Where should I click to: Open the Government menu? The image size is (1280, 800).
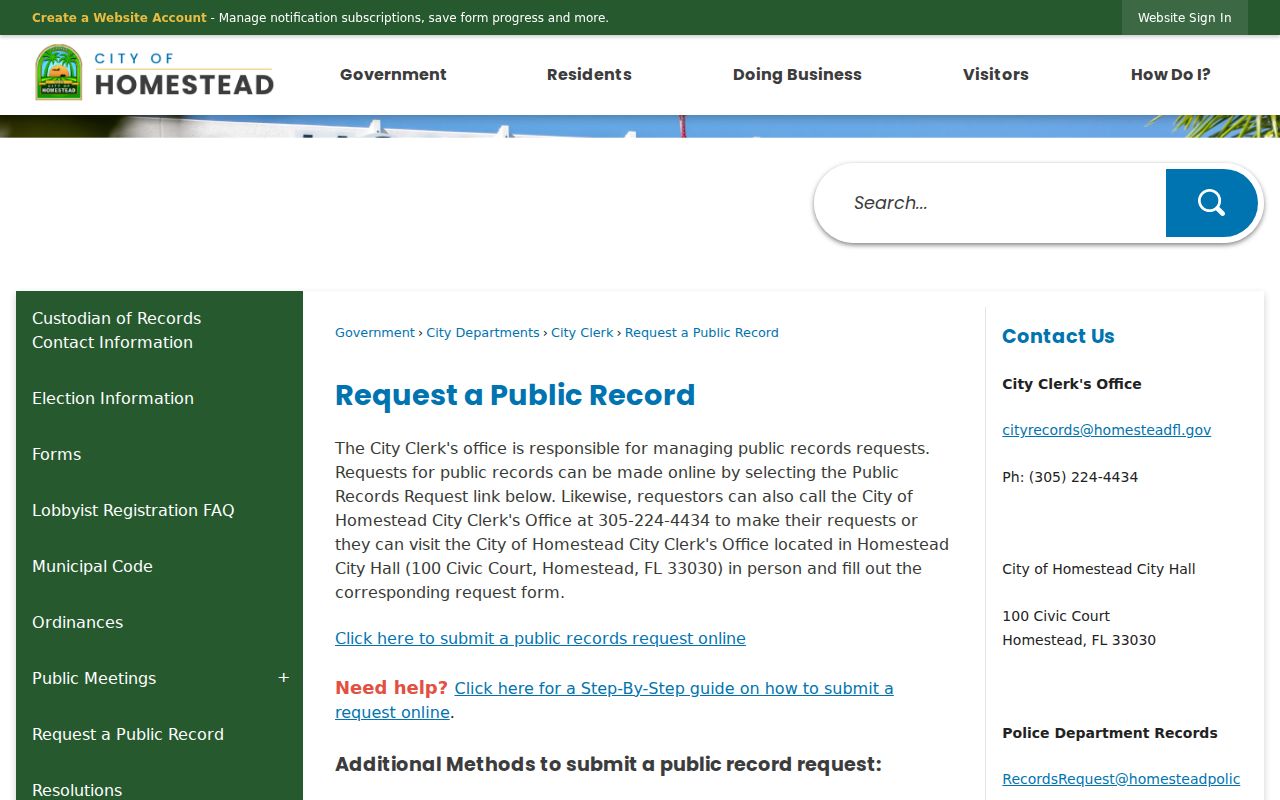pos(393,74)
